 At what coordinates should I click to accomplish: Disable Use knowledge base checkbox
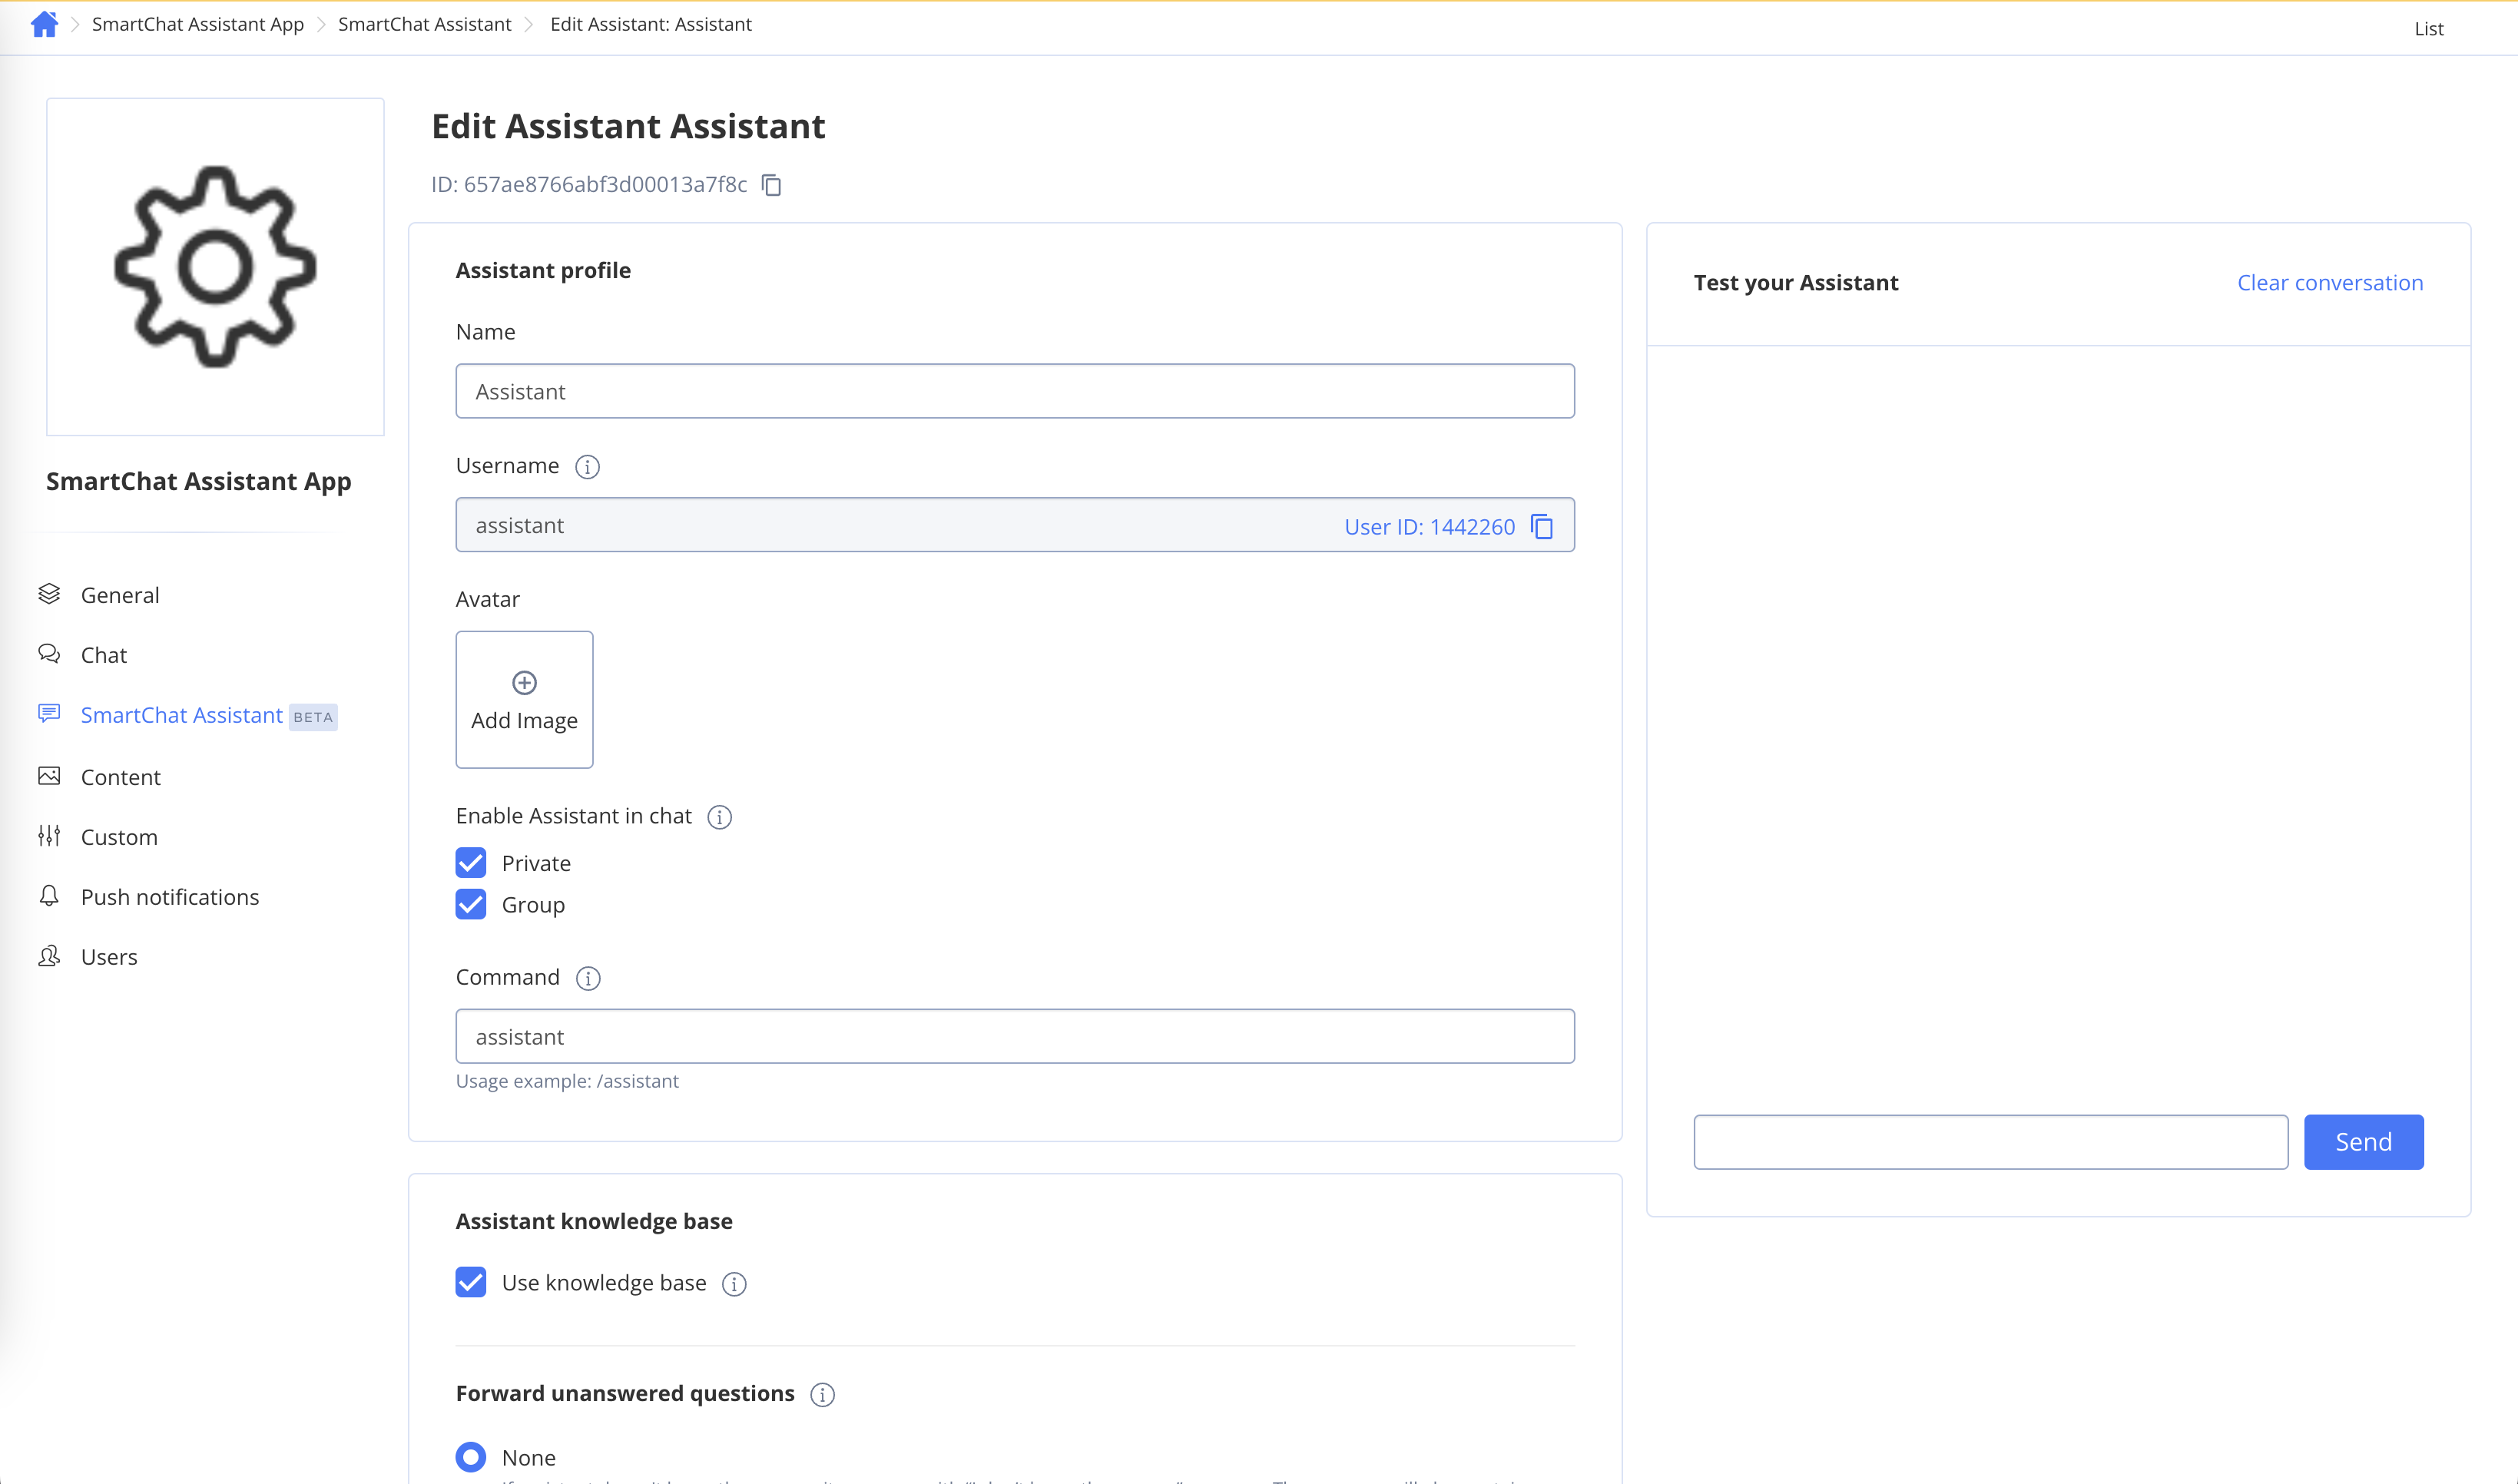(471, 1283)
